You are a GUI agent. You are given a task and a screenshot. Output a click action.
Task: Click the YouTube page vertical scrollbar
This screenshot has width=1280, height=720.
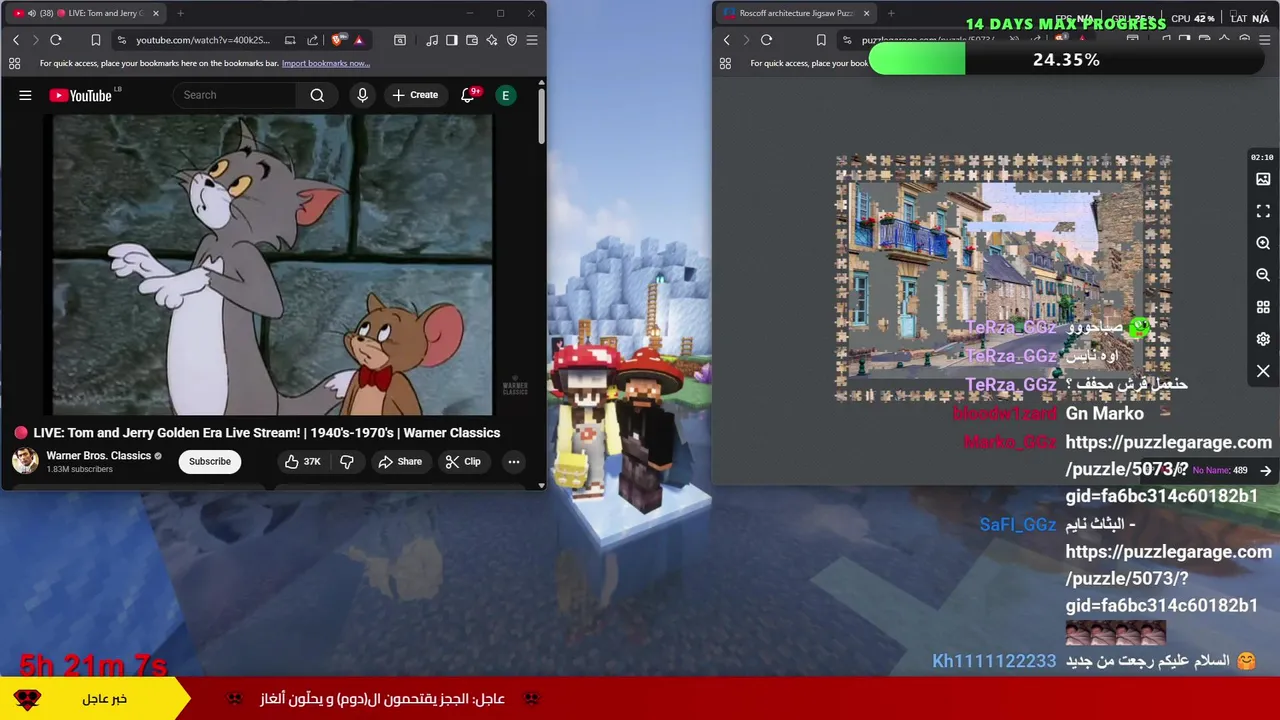(541, 115)
